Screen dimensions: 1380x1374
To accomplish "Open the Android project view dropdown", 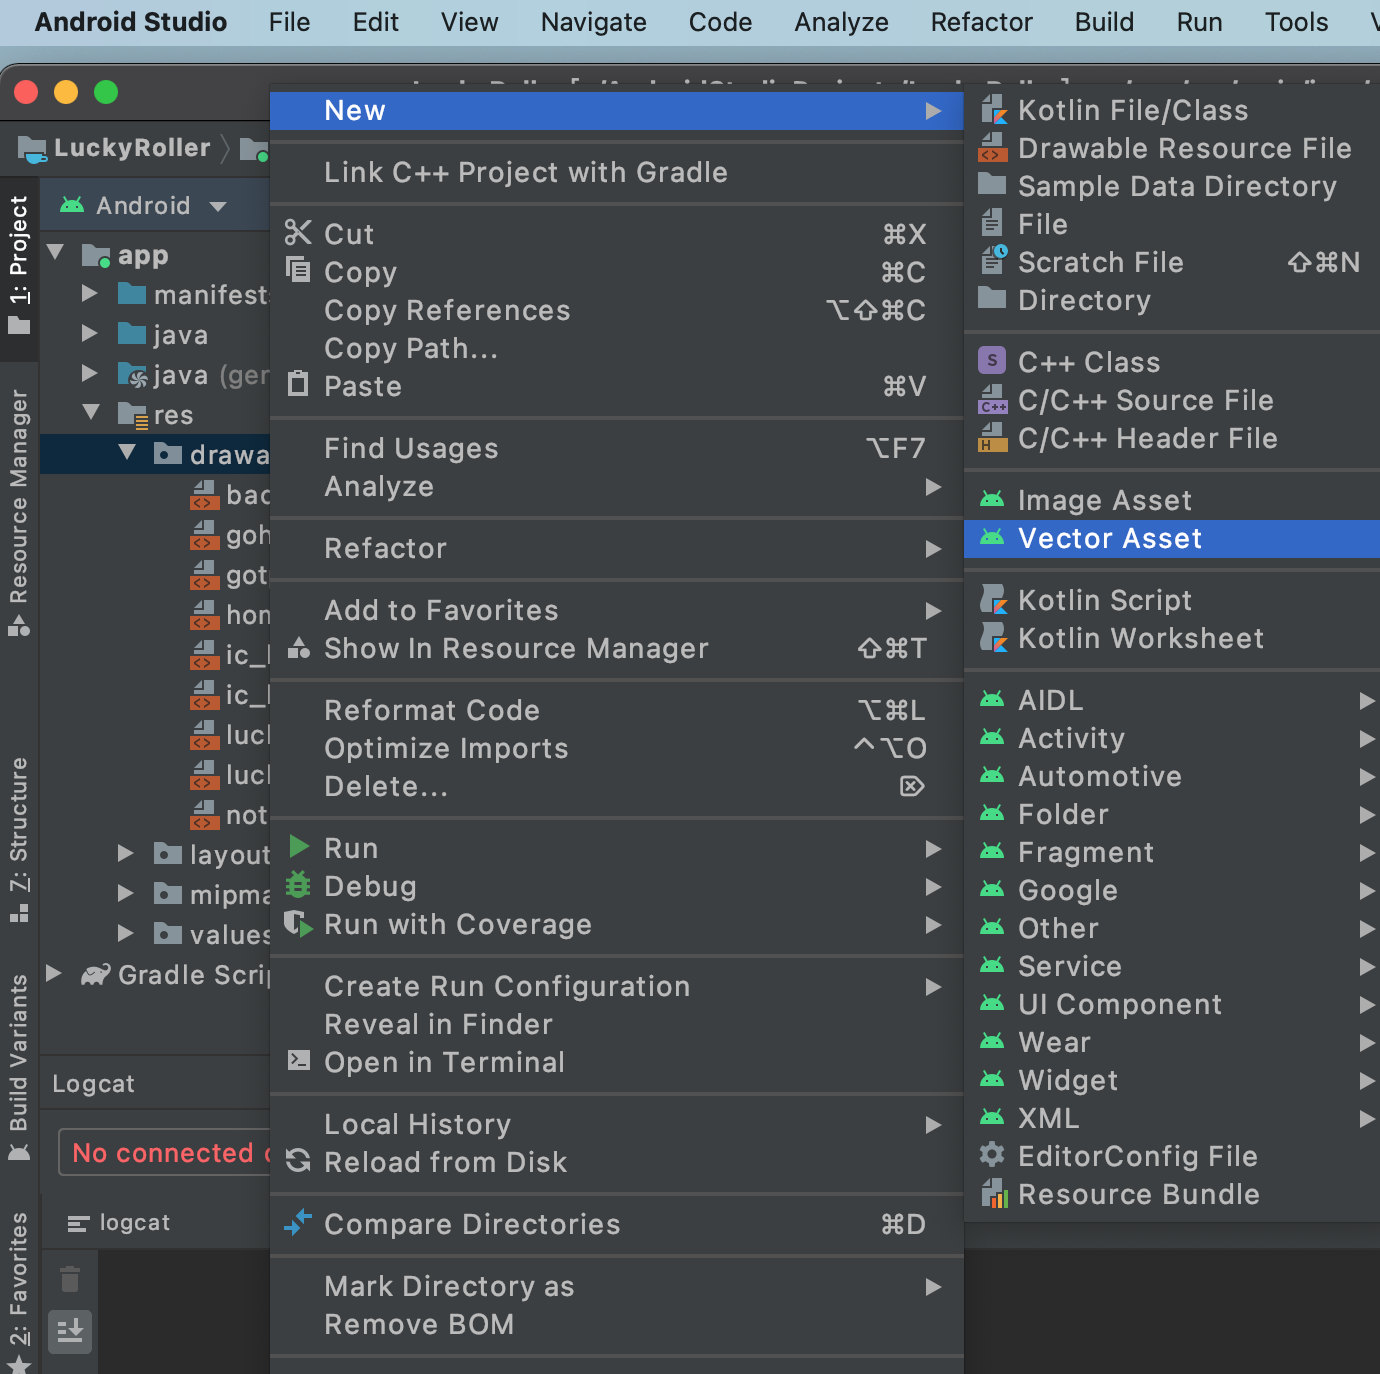I will (143, 205).
